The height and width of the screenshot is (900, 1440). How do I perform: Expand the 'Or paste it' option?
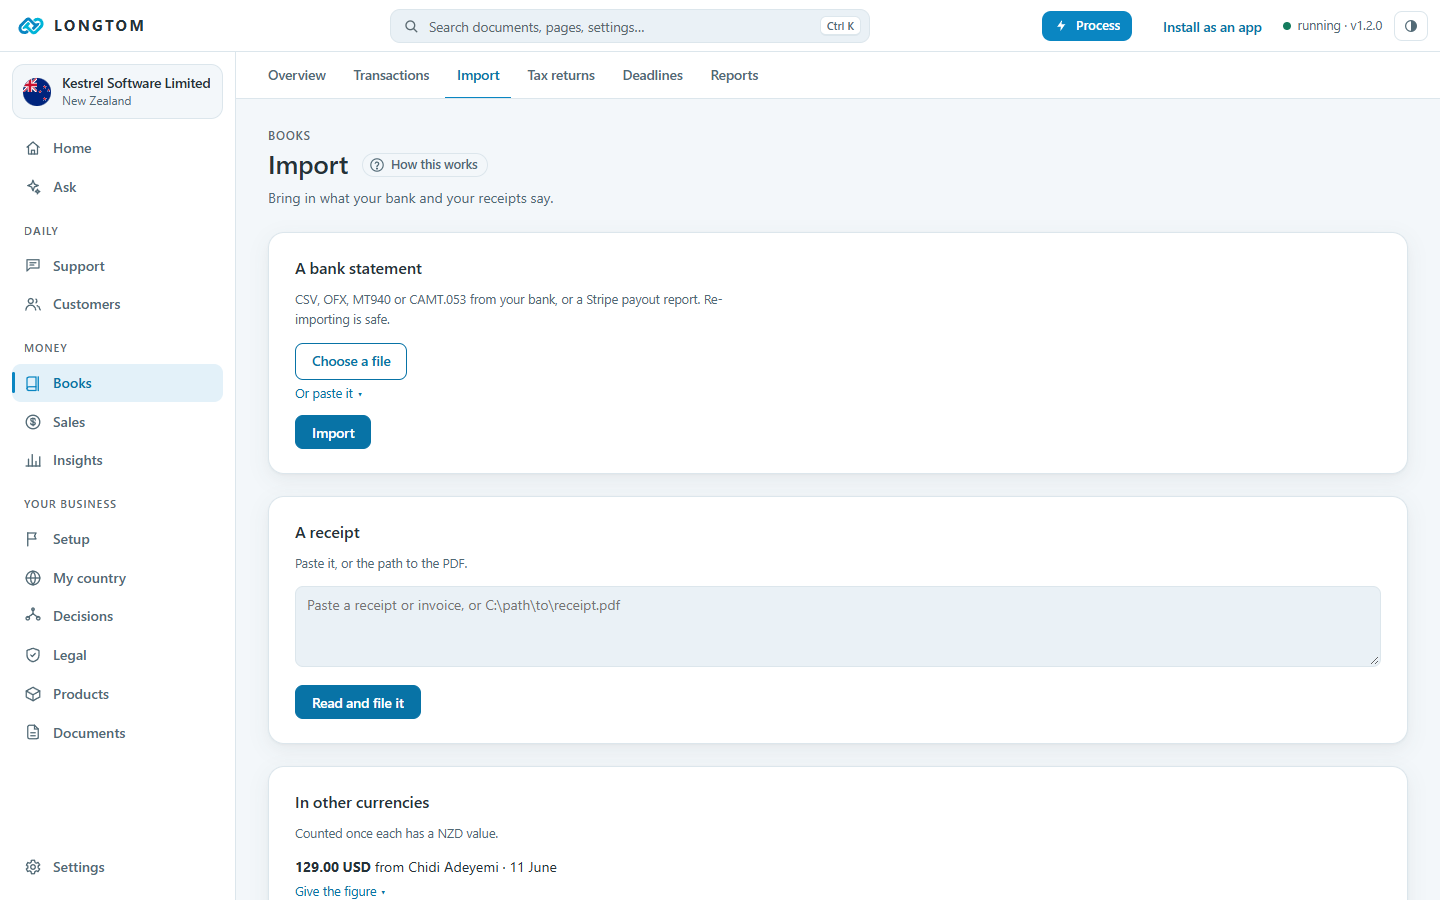click(x=328, y=394)
